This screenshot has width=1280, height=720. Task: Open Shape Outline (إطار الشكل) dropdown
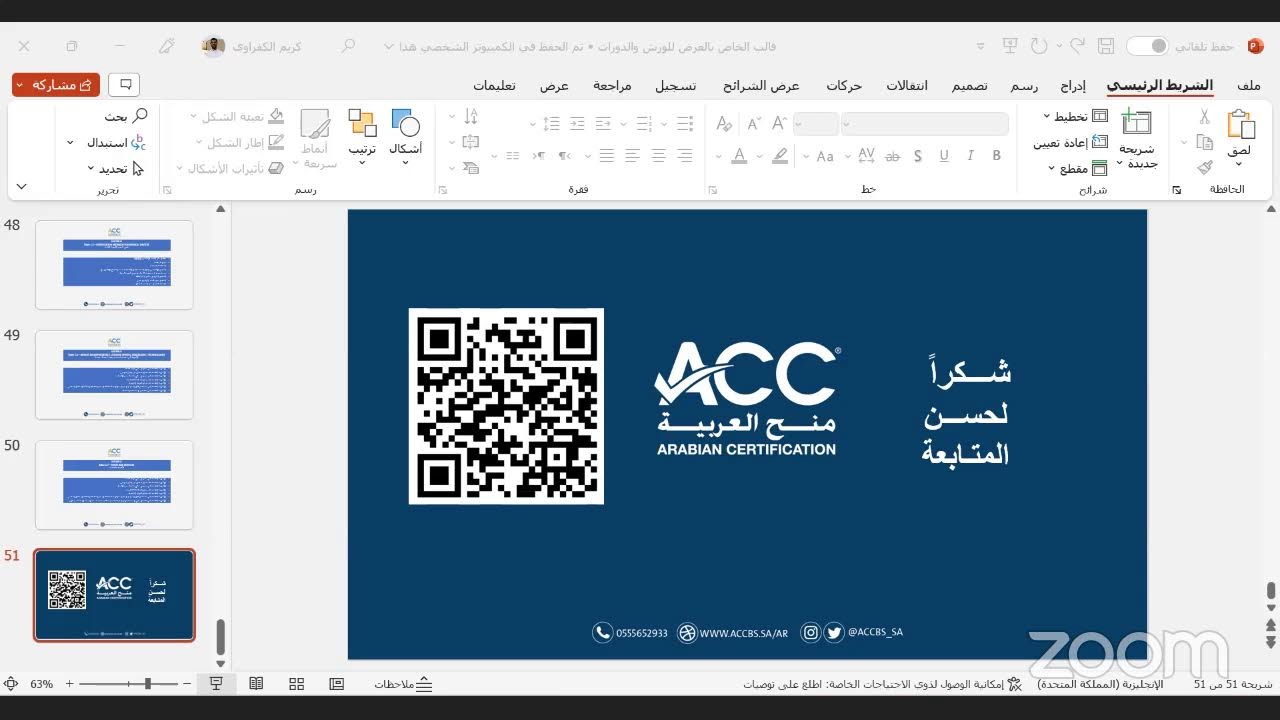pos(240,143)
